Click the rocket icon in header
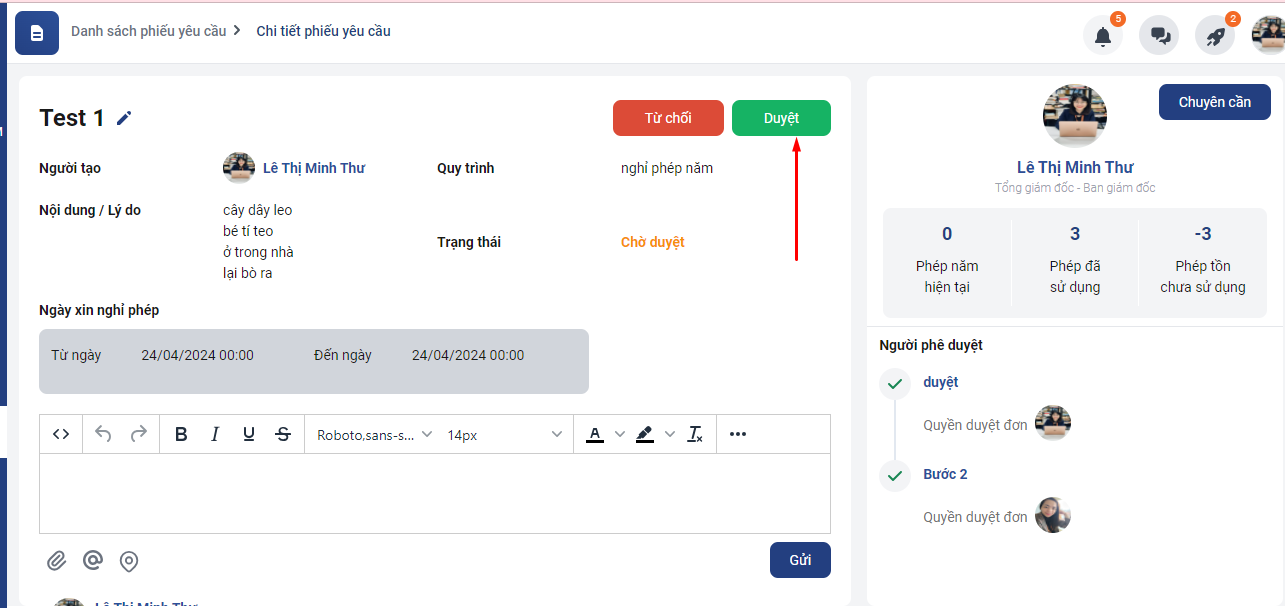 1215,36
